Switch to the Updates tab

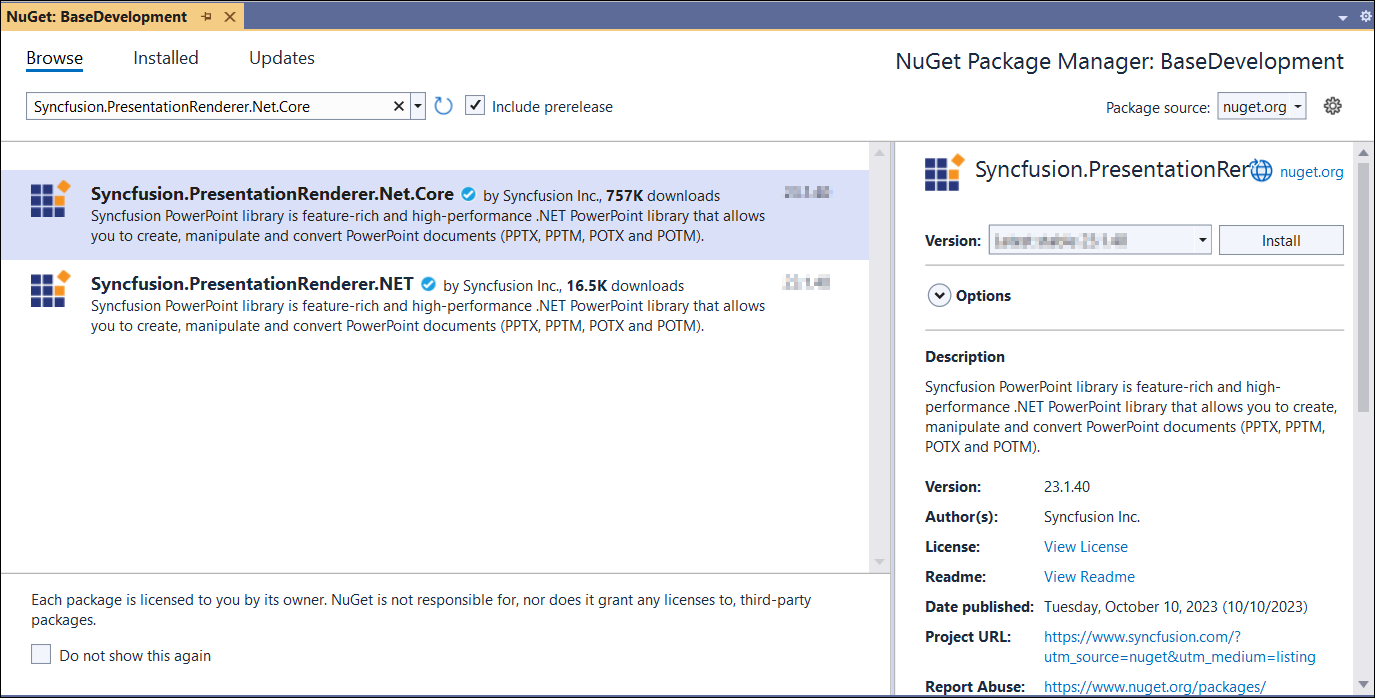282,58
